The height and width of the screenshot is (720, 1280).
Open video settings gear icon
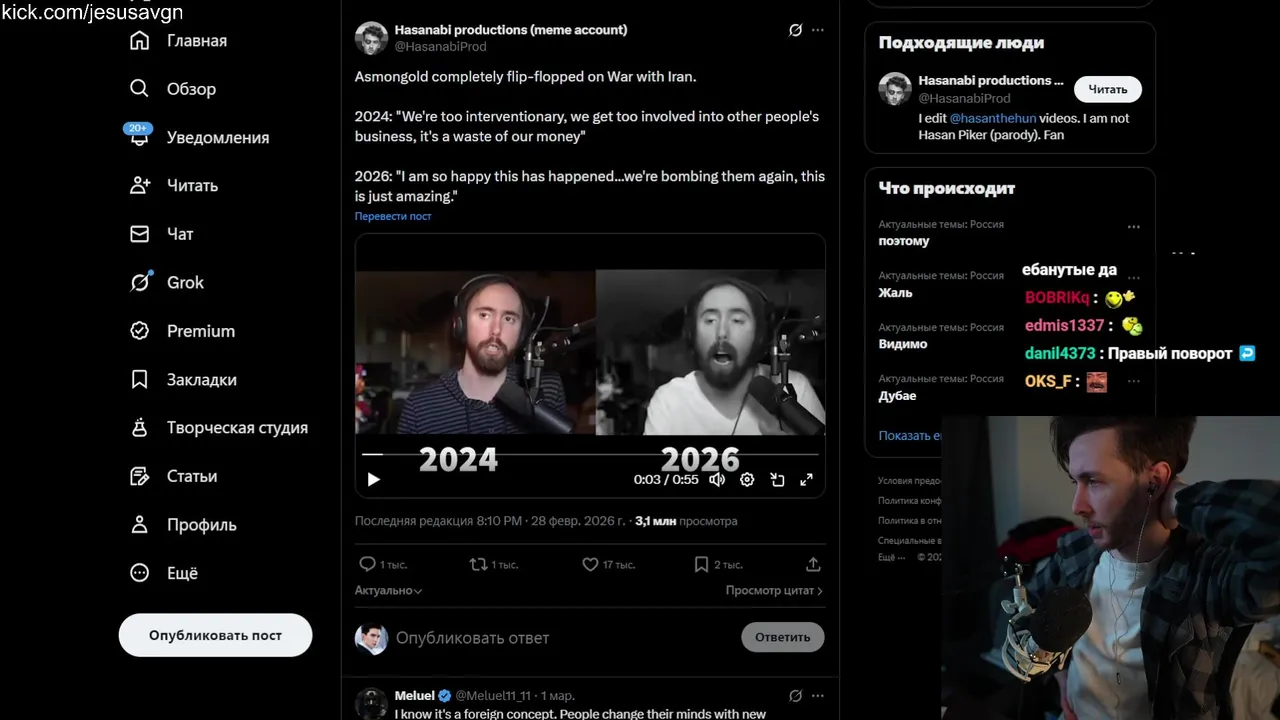click(x=747, y=480)
